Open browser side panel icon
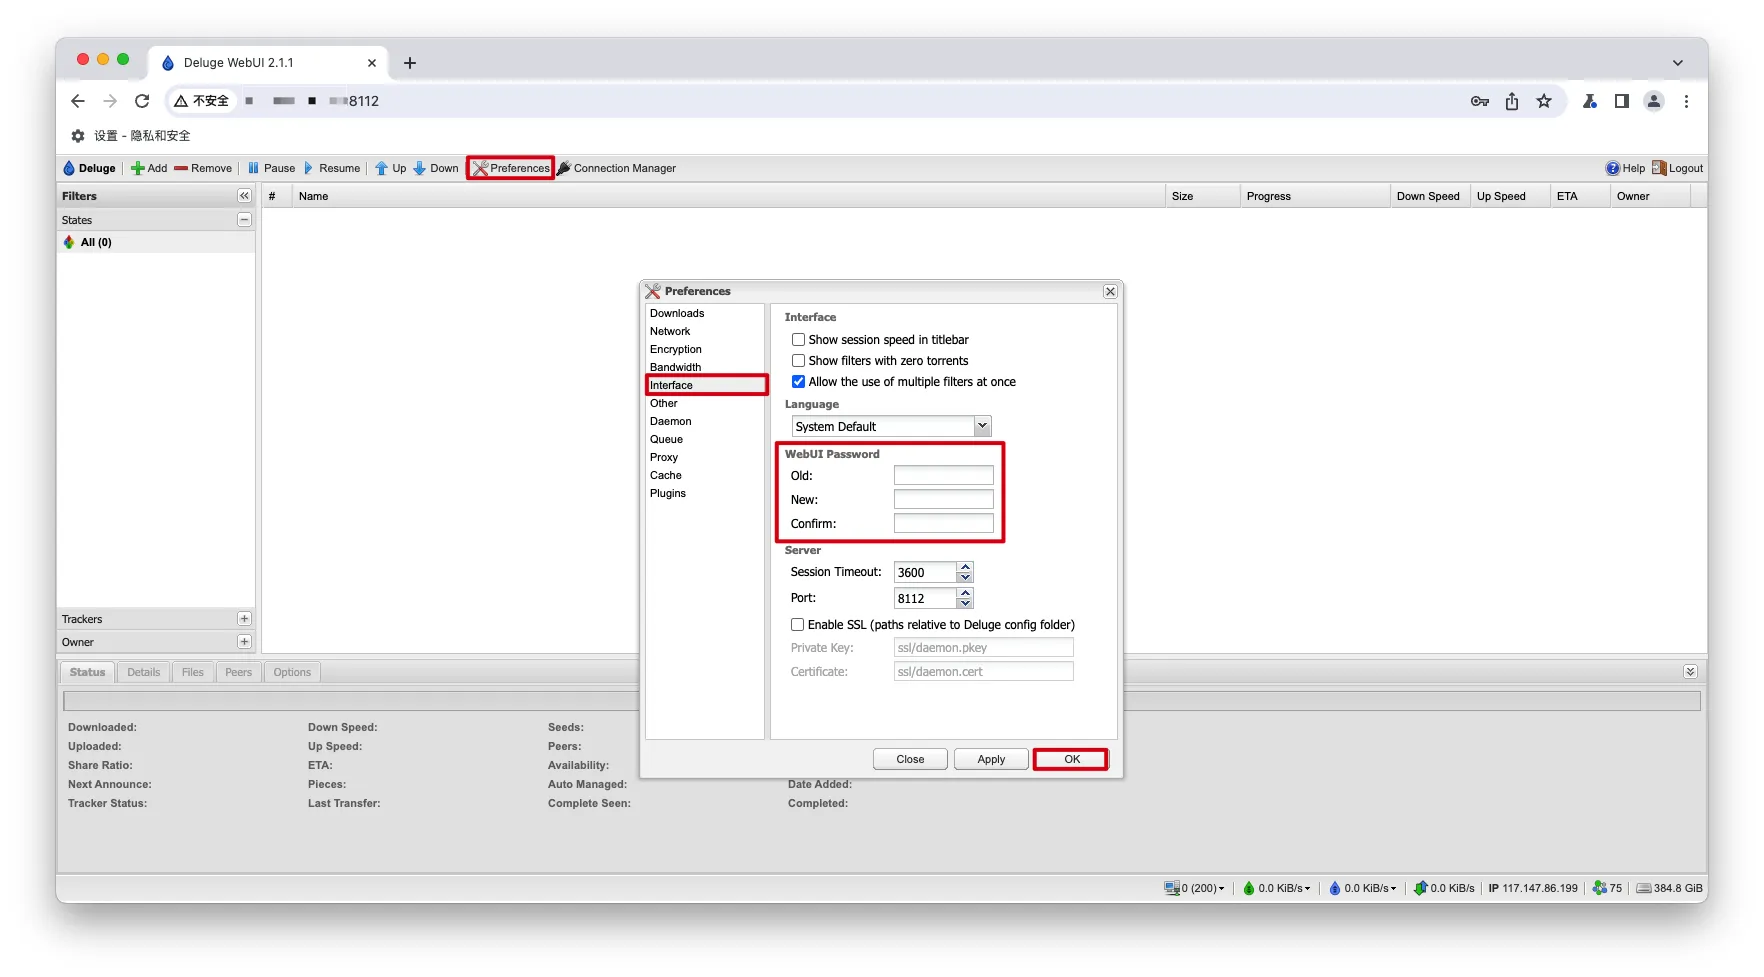Image resolution: width=1764 pixels, height=977 pixels. point(1622,101)
